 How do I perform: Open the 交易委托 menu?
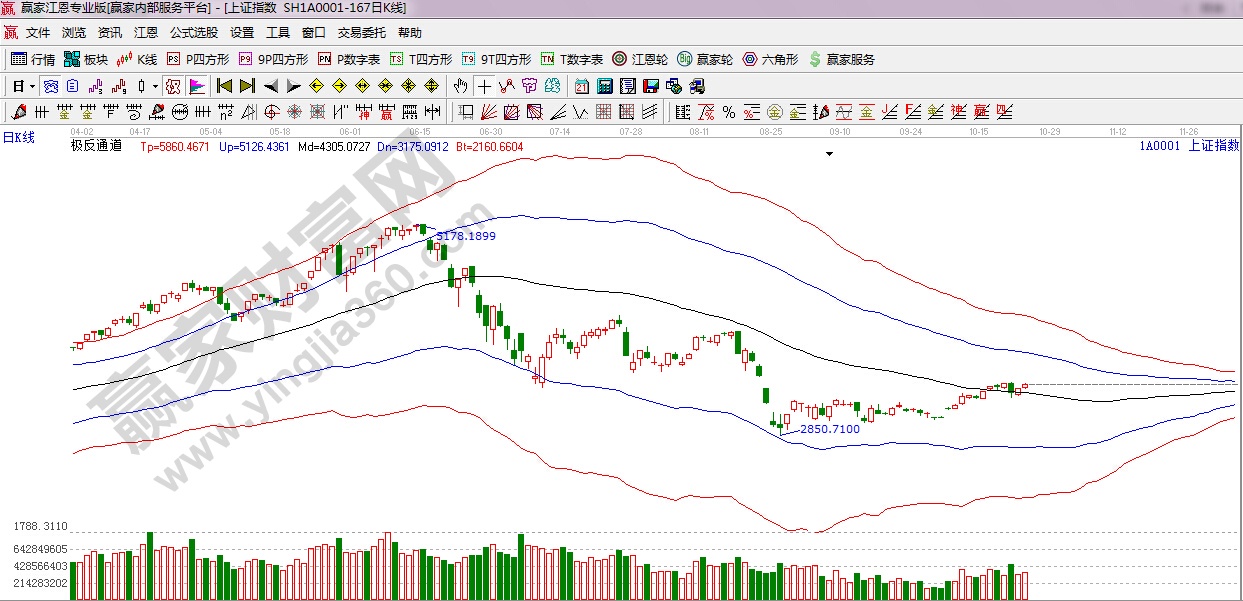click(361, 33)
